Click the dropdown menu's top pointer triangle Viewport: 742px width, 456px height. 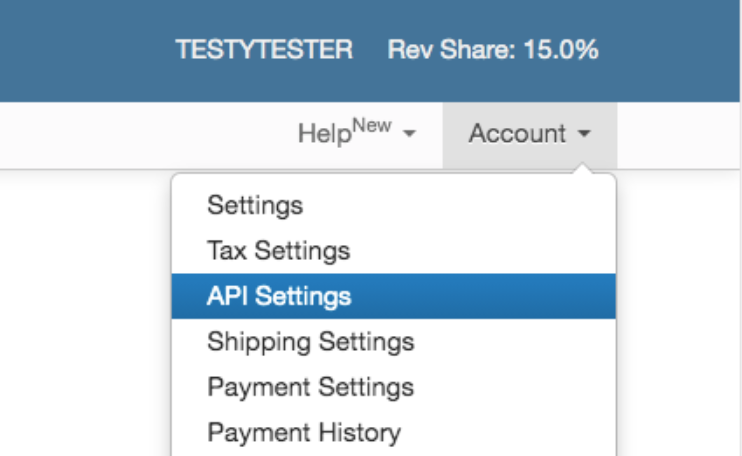(x=584, y=171)
